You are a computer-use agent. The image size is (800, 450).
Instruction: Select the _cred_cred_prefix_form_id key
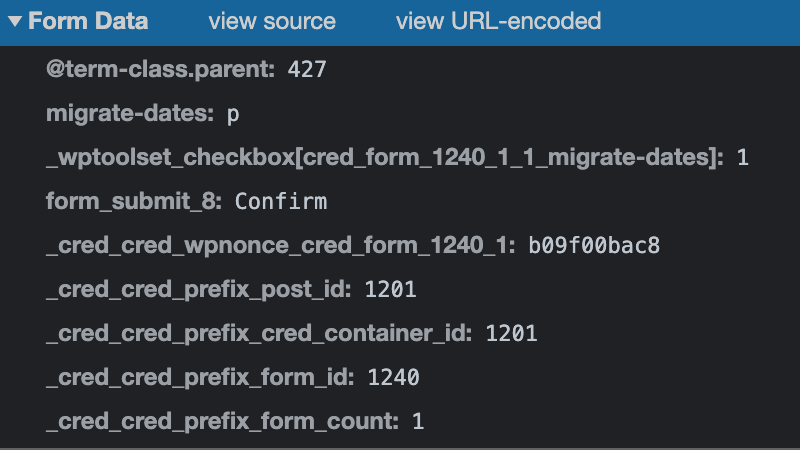pos(200,377)
